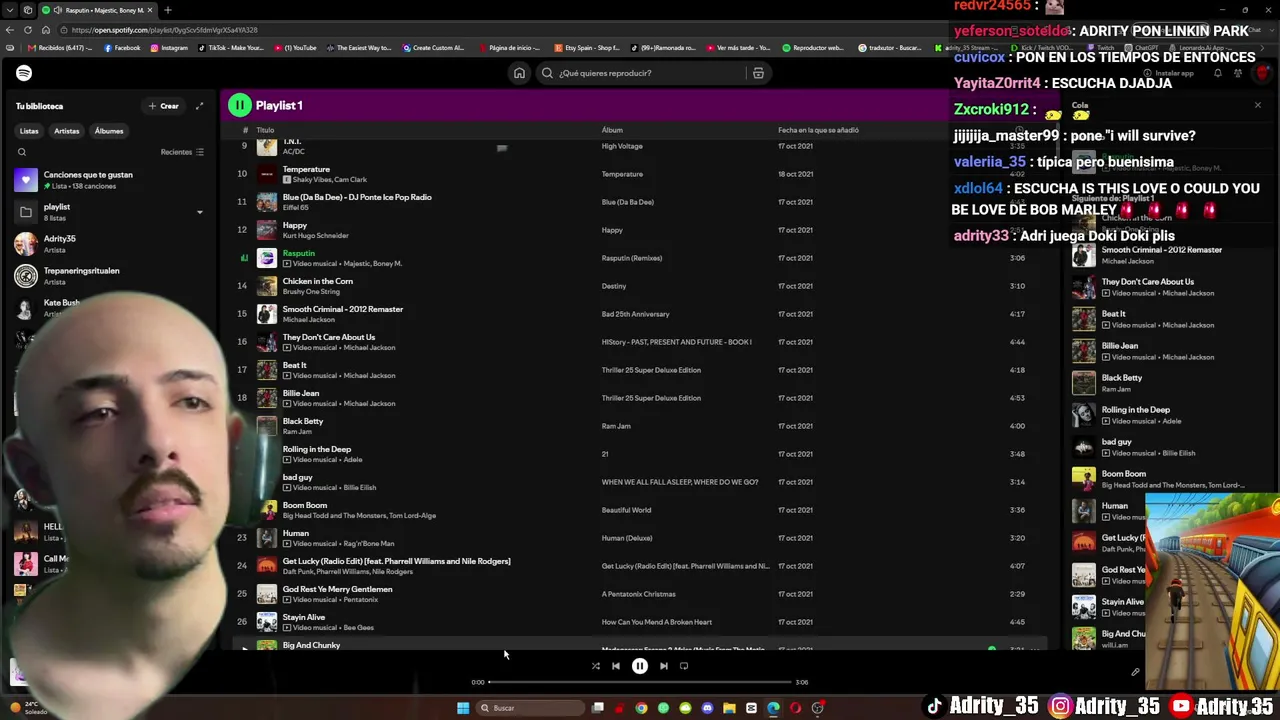1280x720 pixels.
Task: Seek within the song progress bar
Action: 640,682
